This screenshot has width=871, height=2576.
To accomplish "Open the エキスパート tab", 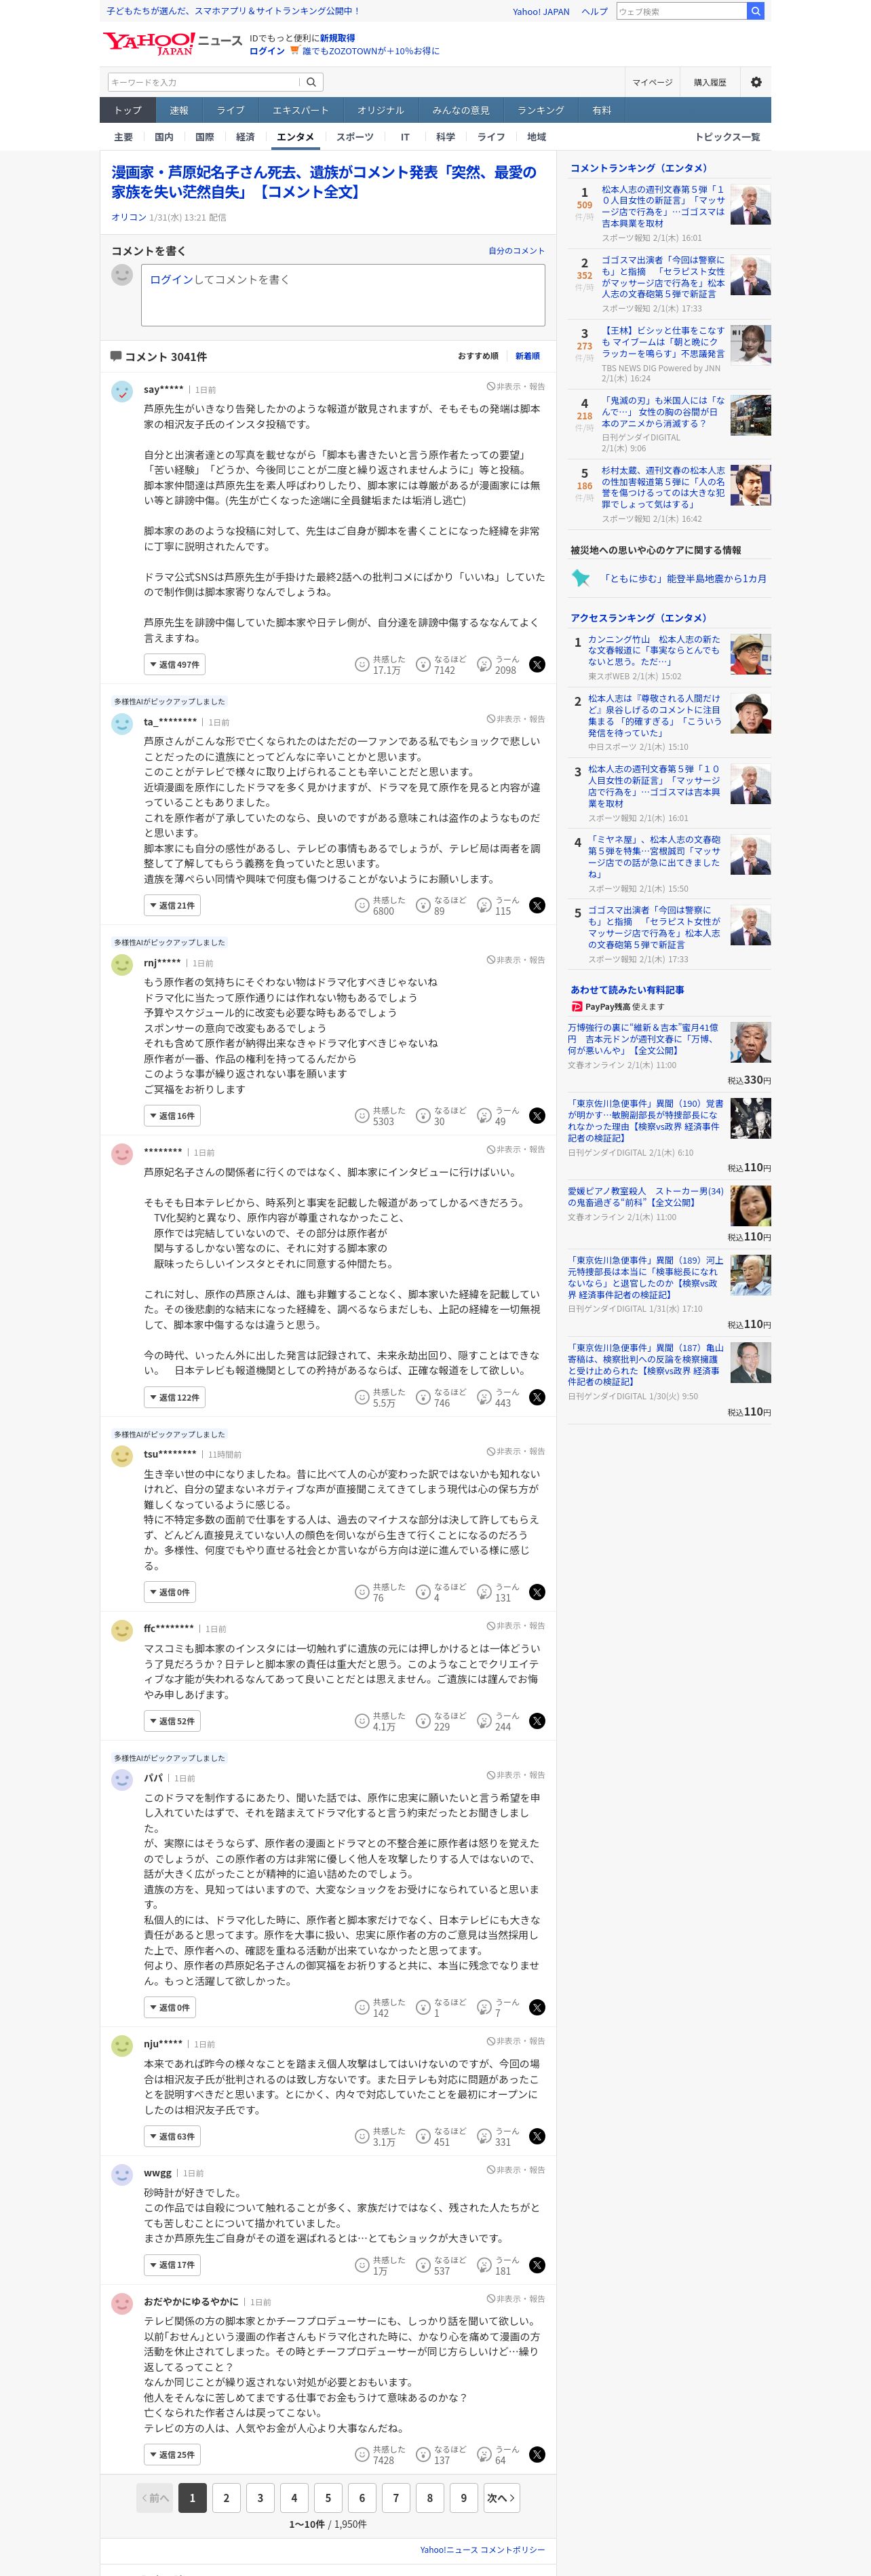I will 300,110.
